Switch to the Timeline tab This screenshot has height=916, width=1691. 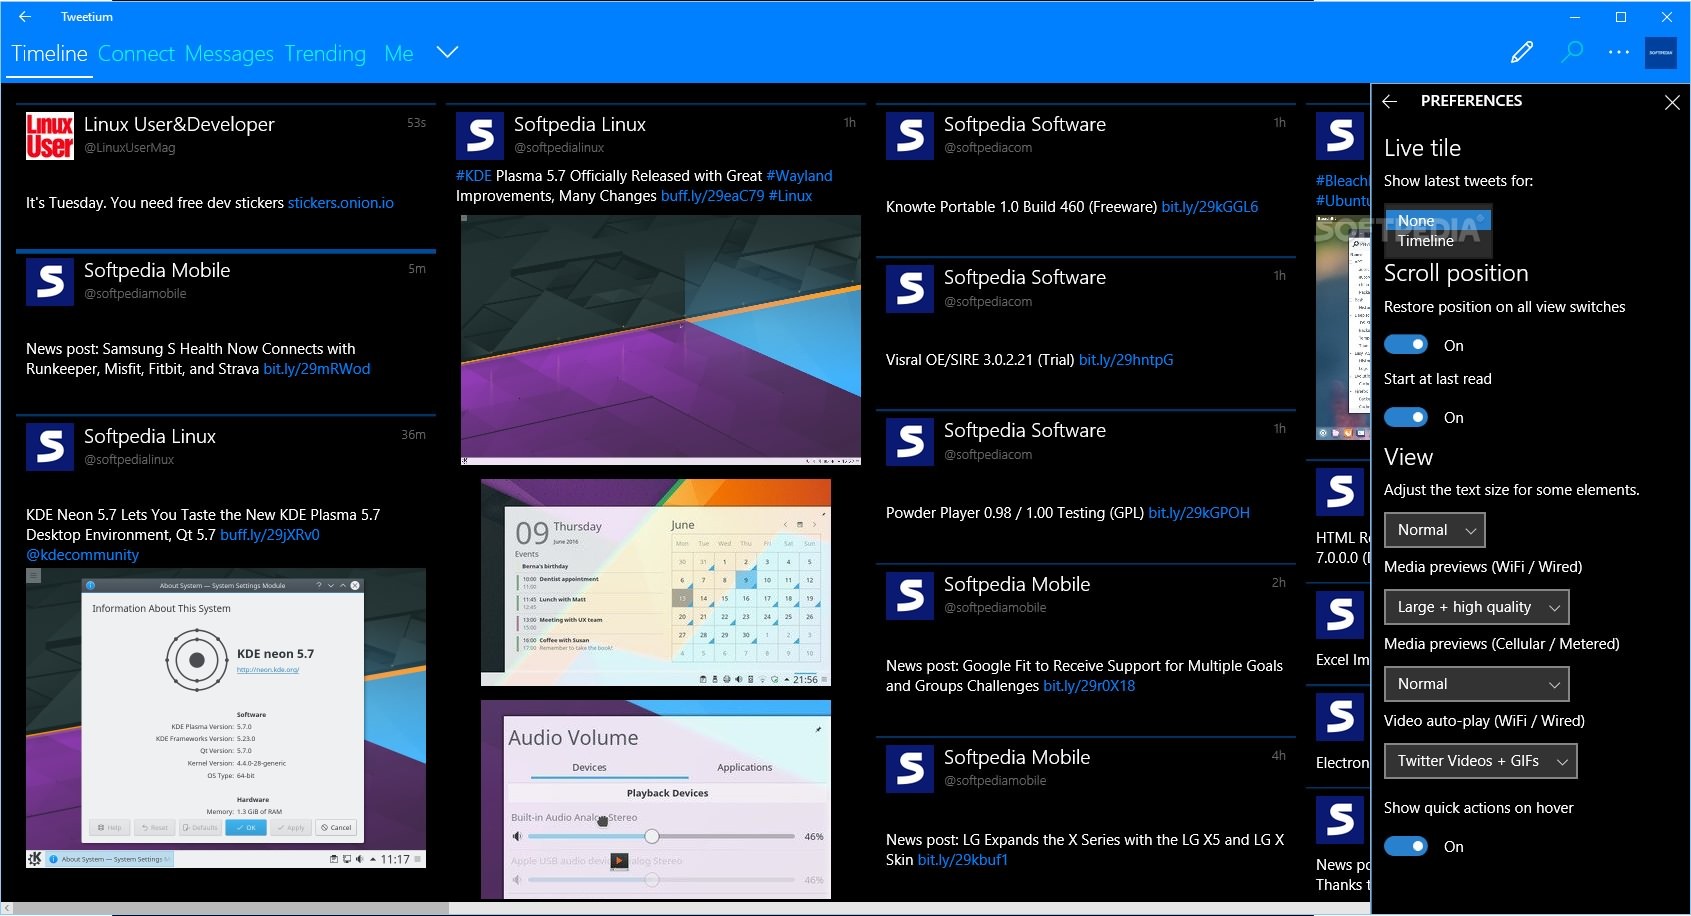(49, 53)
